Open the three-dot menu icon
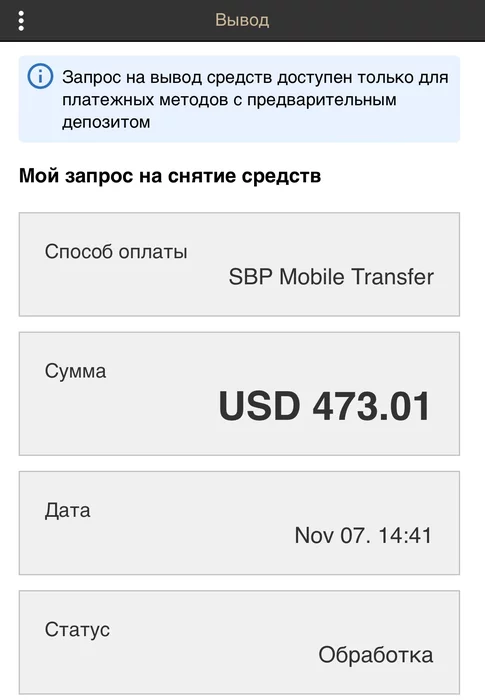 pyautogui.click(x=21, y=21)
